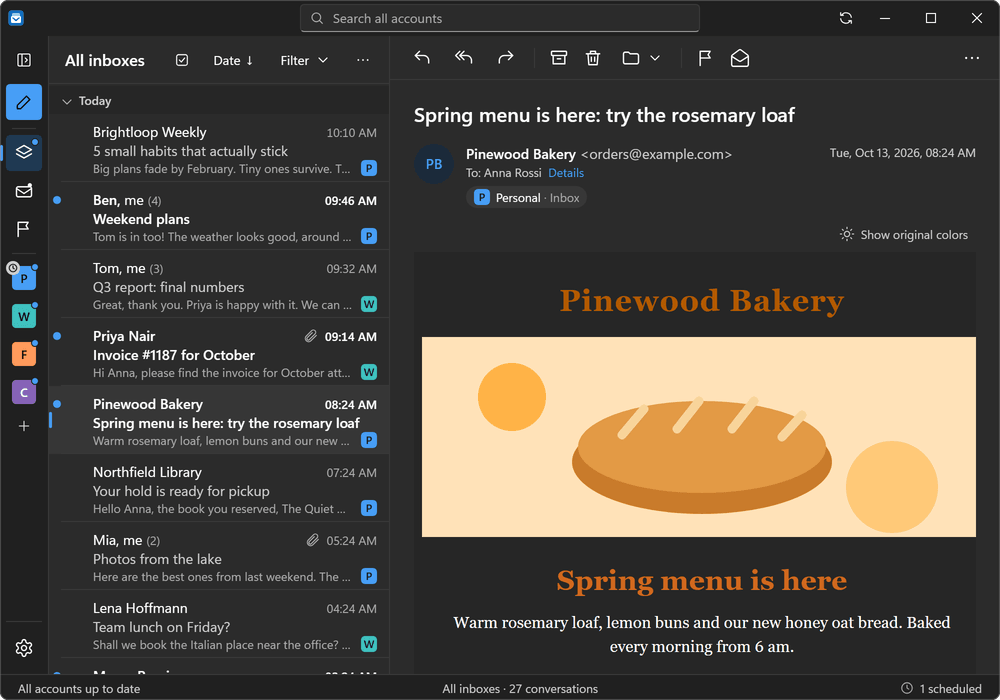
Task: Toggle unread dot on Weekend plans email
Action: (57, 200)
